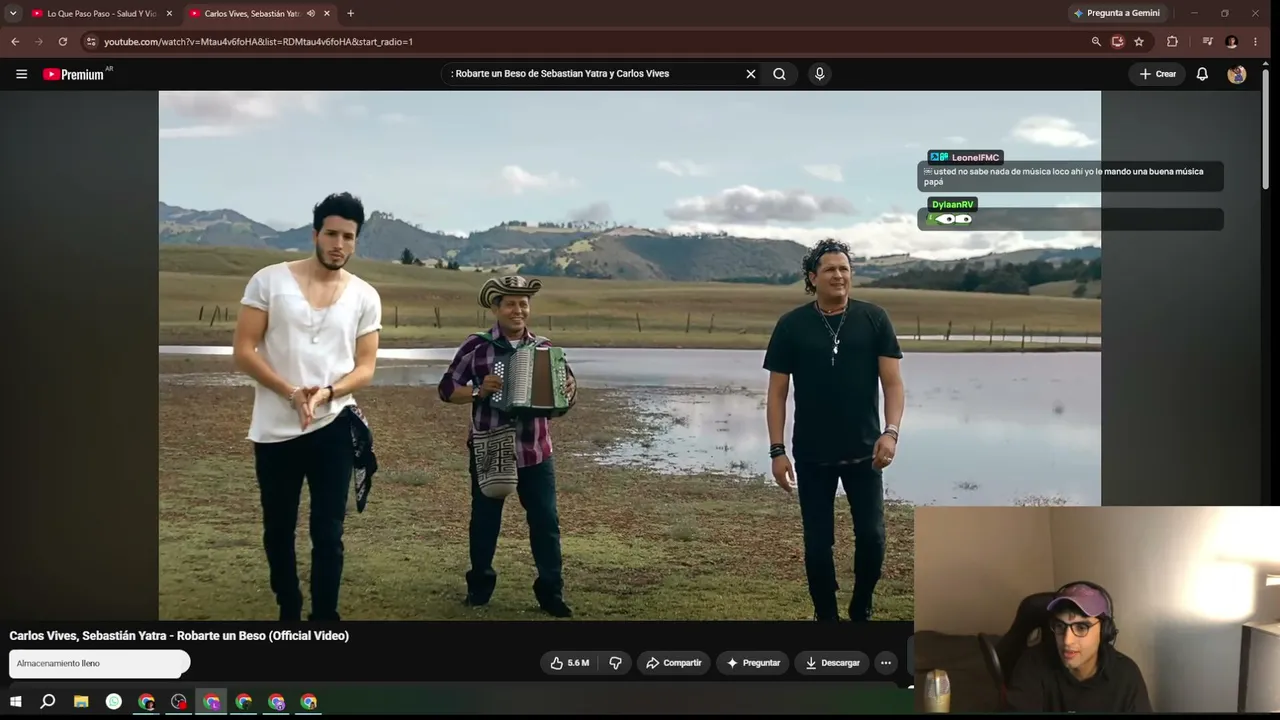1280x720 pixels.
Task: Go forward with the browser arrow
Action: tap(39, 42)
